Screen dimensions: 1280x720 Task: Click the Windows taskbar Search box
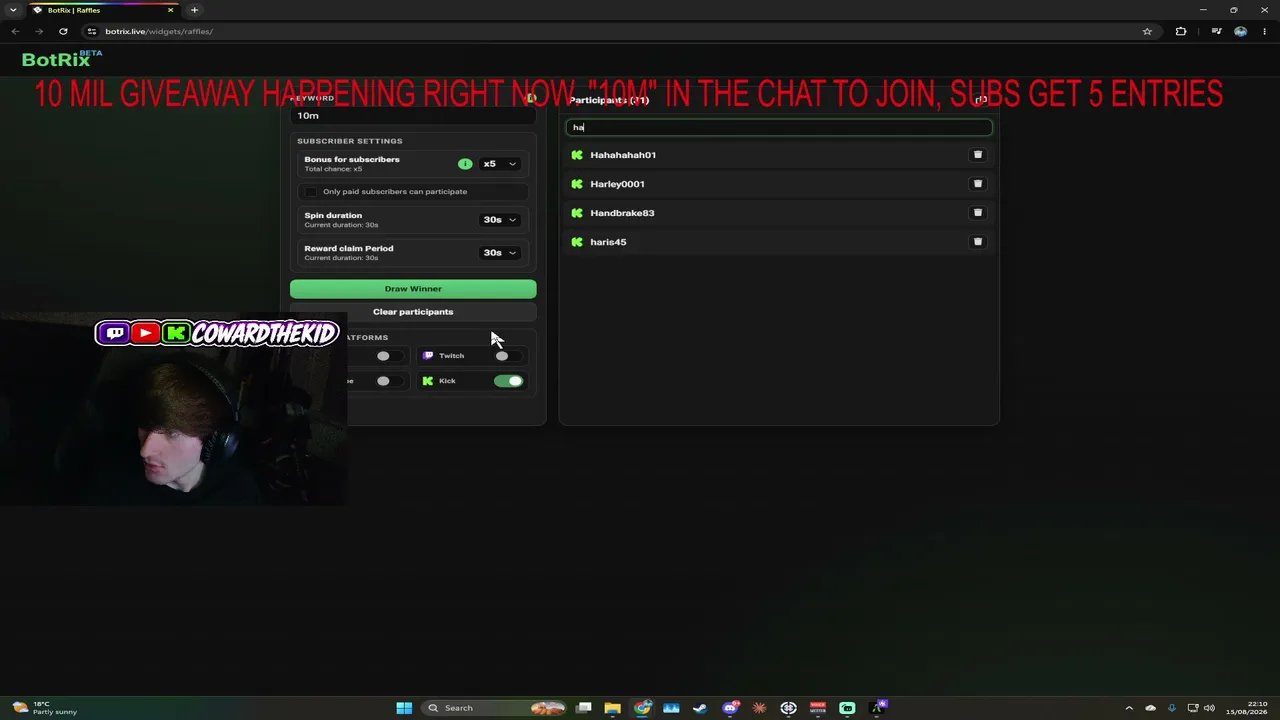pyautogui.click(x=493, y=708)
